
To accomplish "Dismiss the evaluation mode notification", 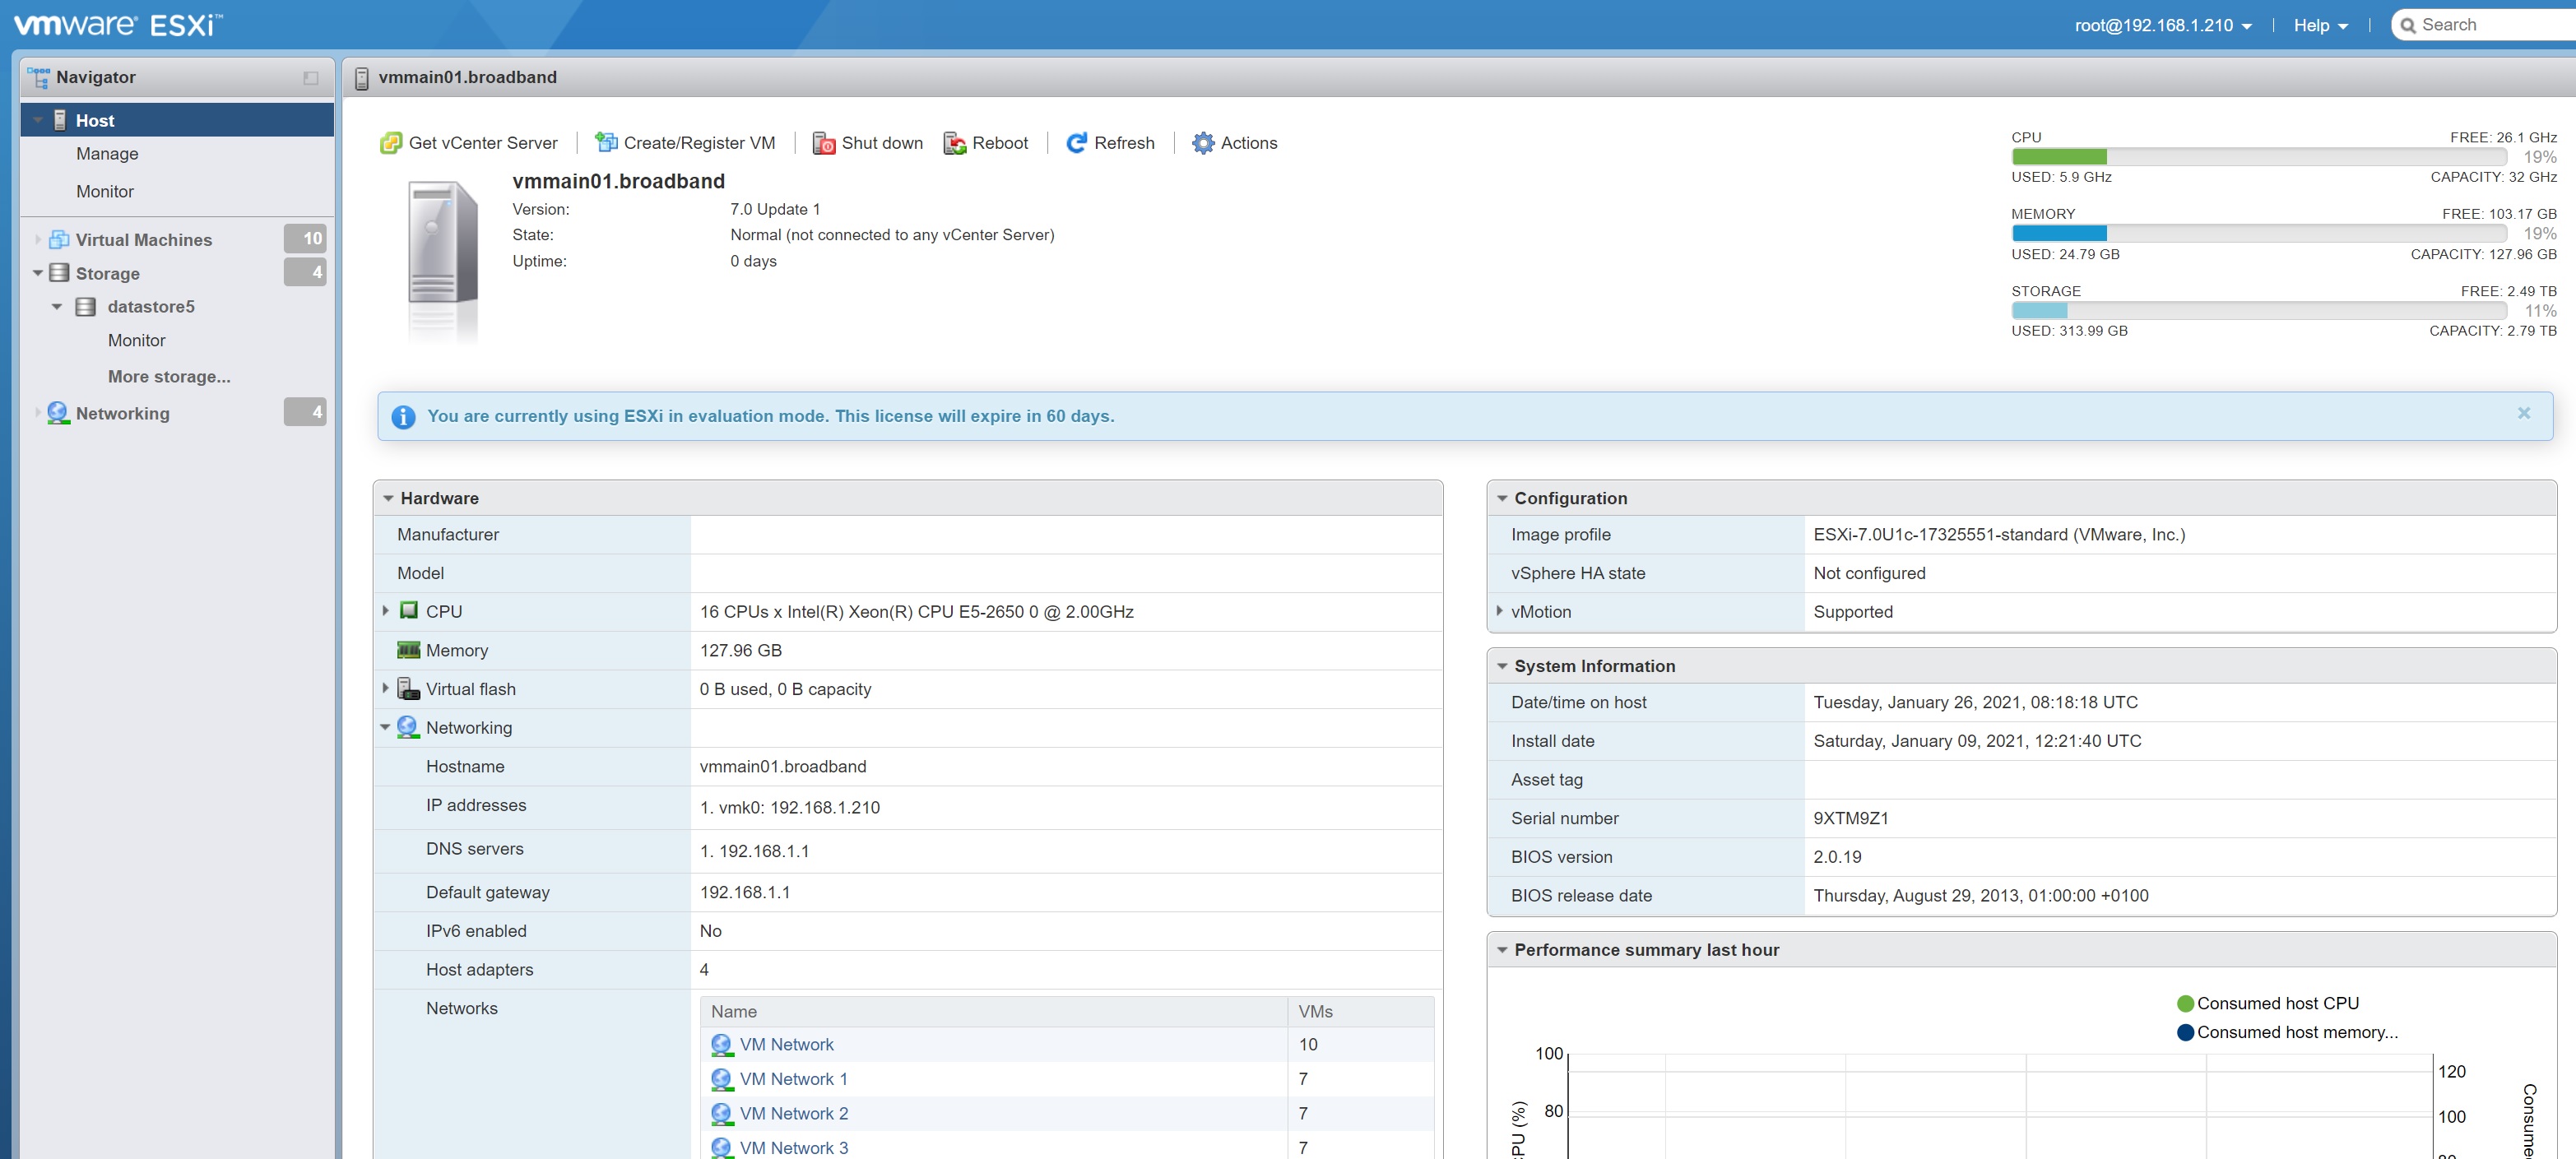I will coord(2523,413).
